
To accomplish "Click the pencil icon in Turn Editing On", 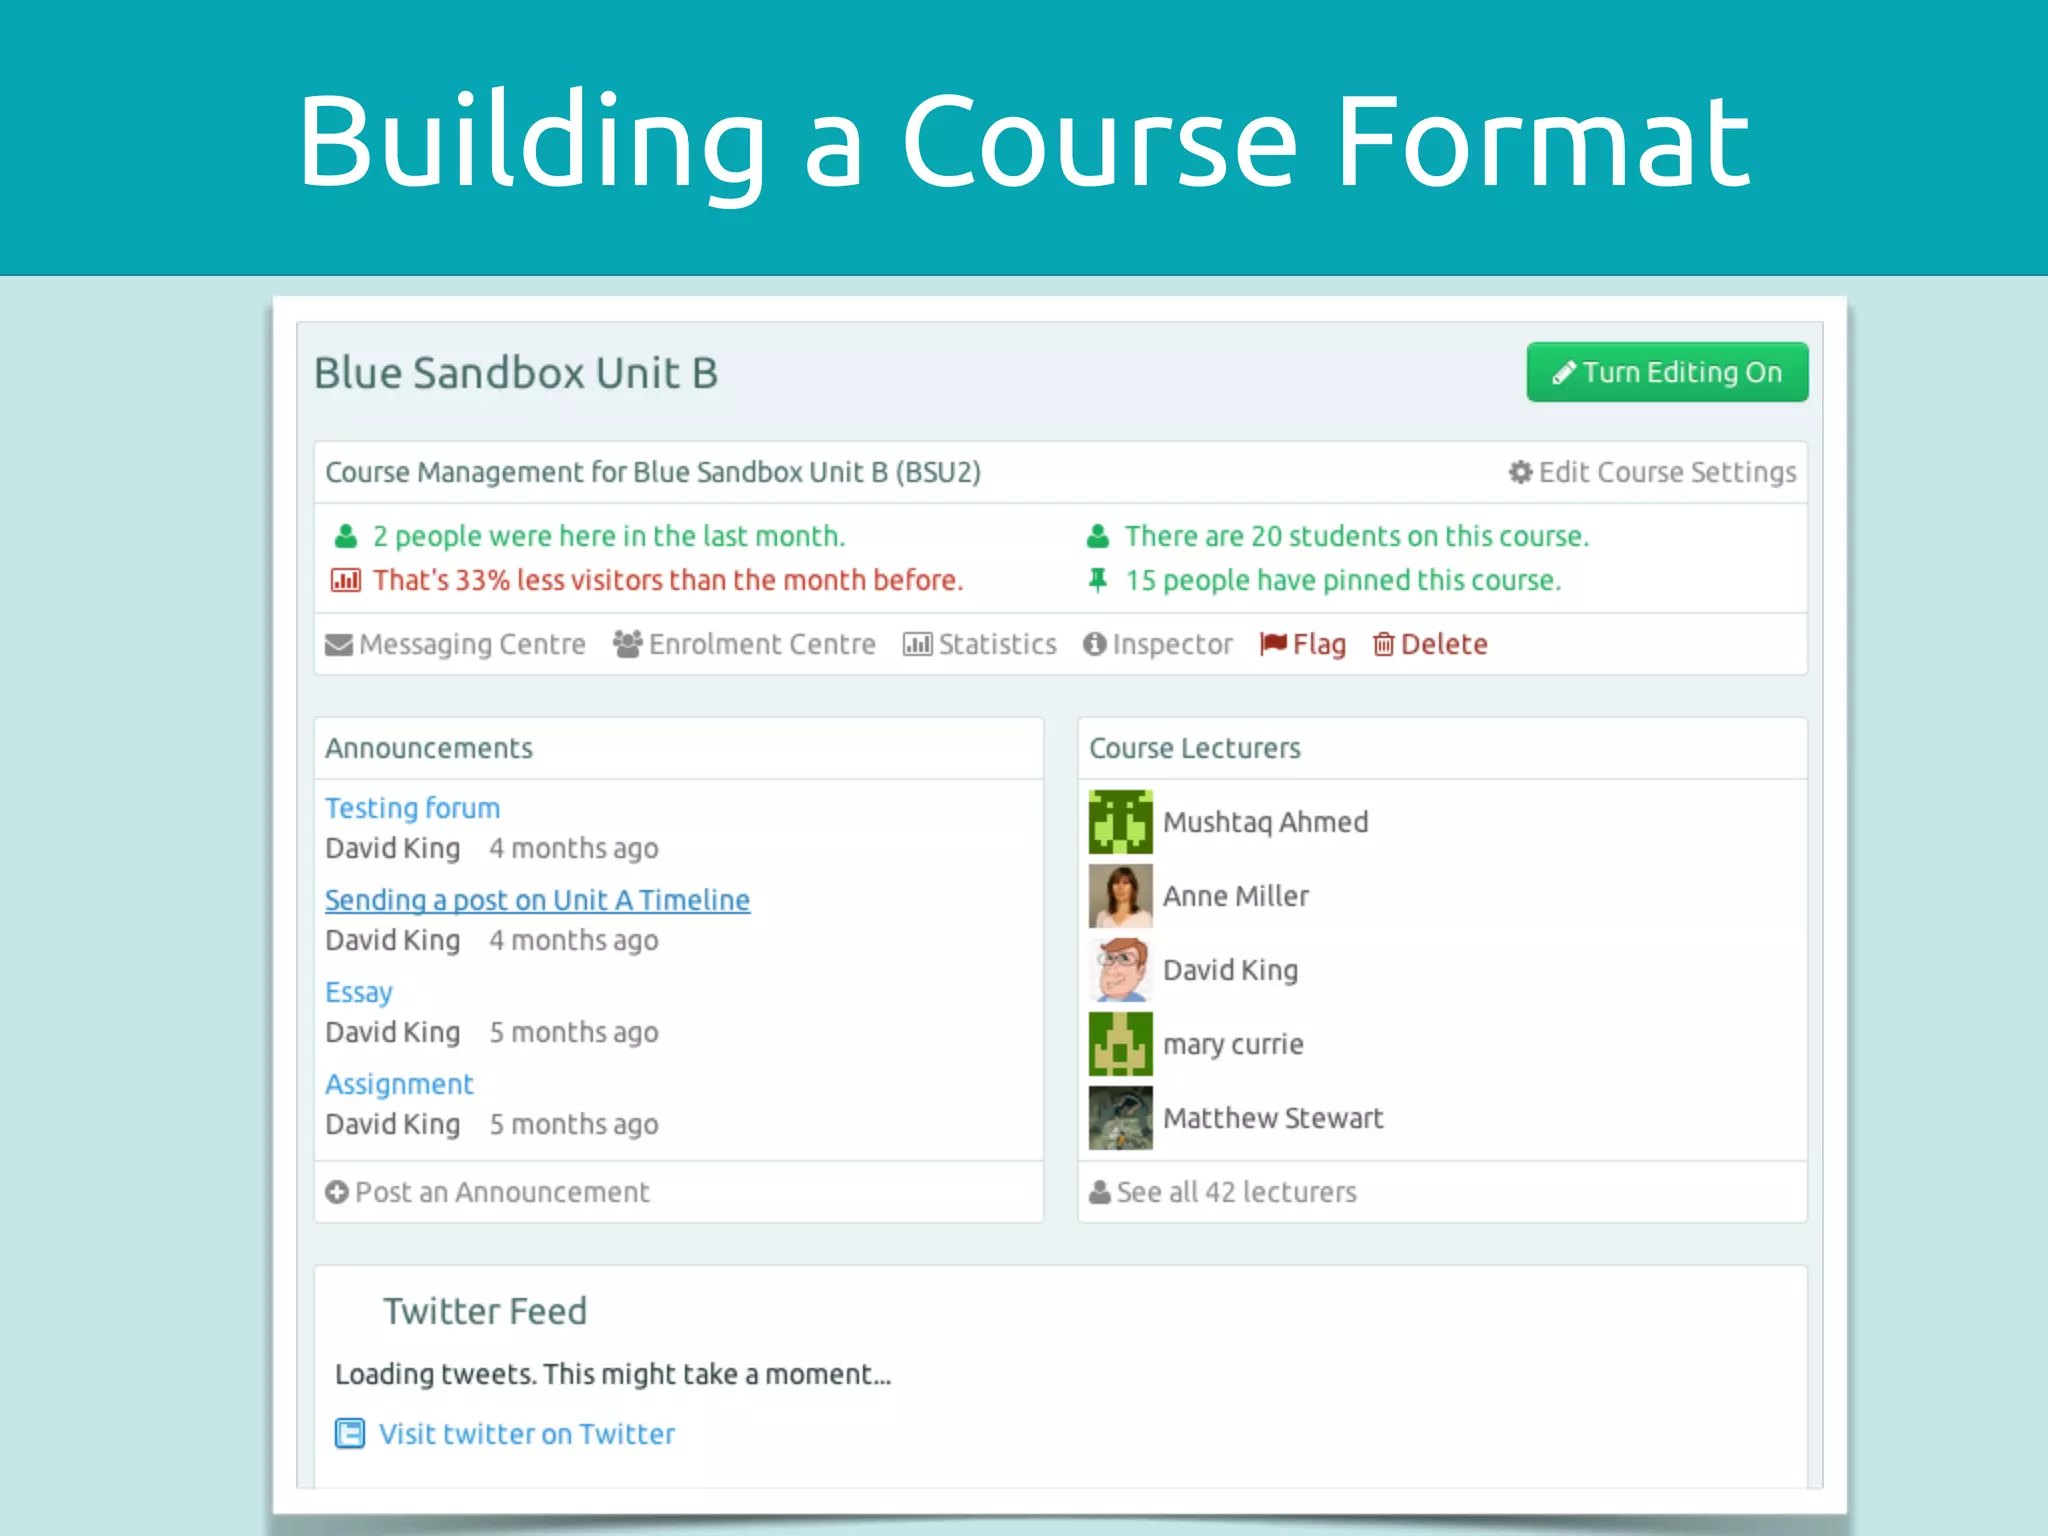I will tap(1564, 372).
